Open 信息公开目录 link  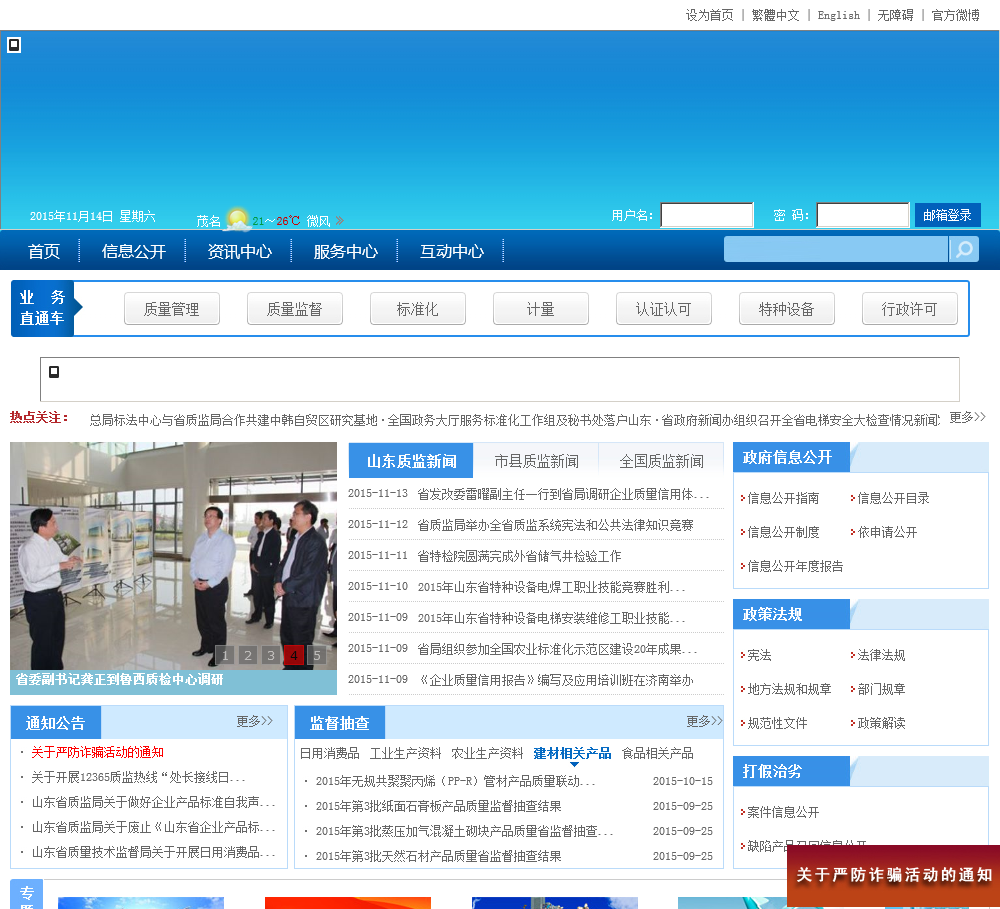(x=893, y=498)
